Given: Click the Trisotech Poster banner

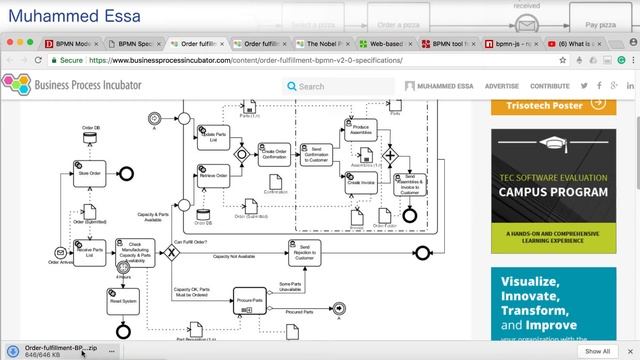Looking at the screenshot, I should pos(553,106).
